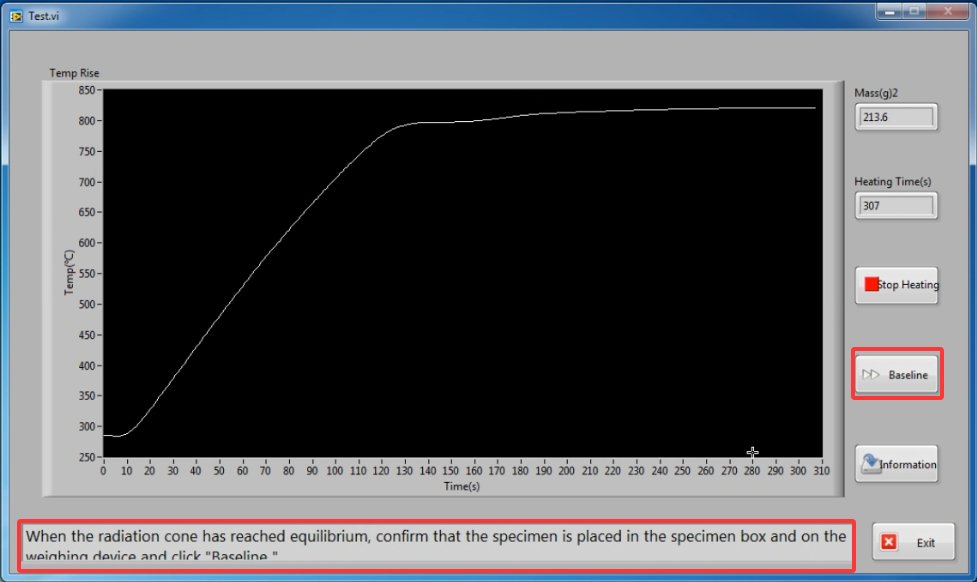This screenshot has width=977, height=582.
Task: Click the Exit button
Action: point(913,542)
